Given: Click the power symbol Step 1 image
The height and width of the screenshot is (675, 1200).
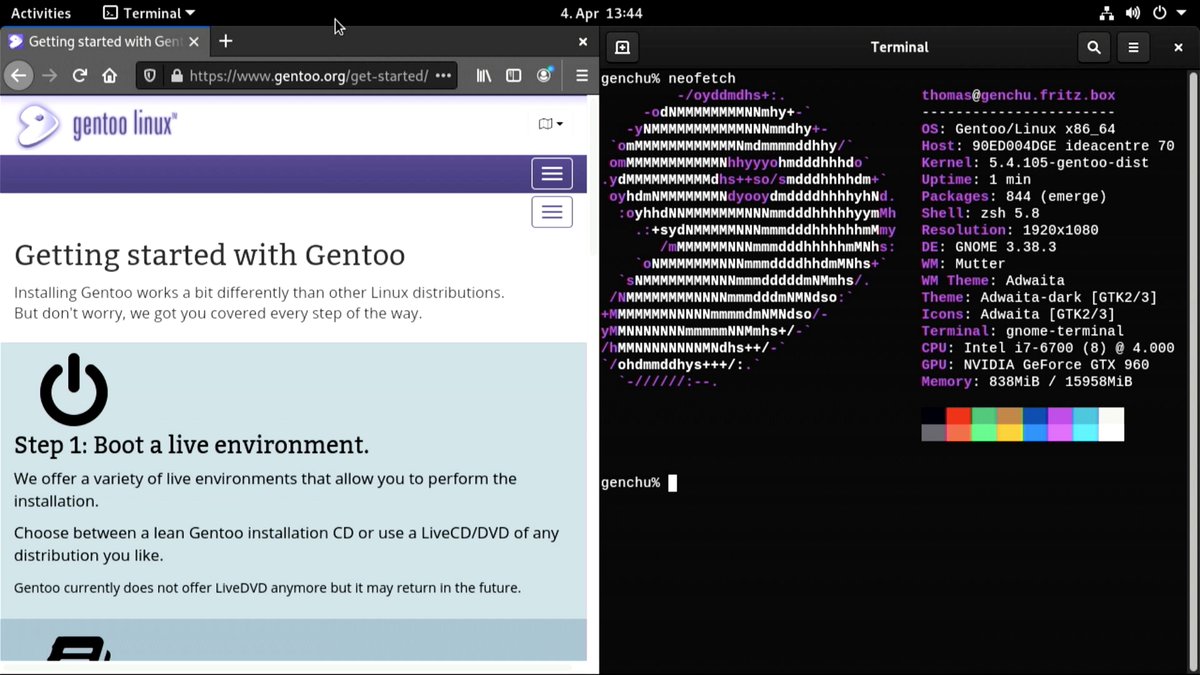Looking at the screenshot, I should coord(74,389).
